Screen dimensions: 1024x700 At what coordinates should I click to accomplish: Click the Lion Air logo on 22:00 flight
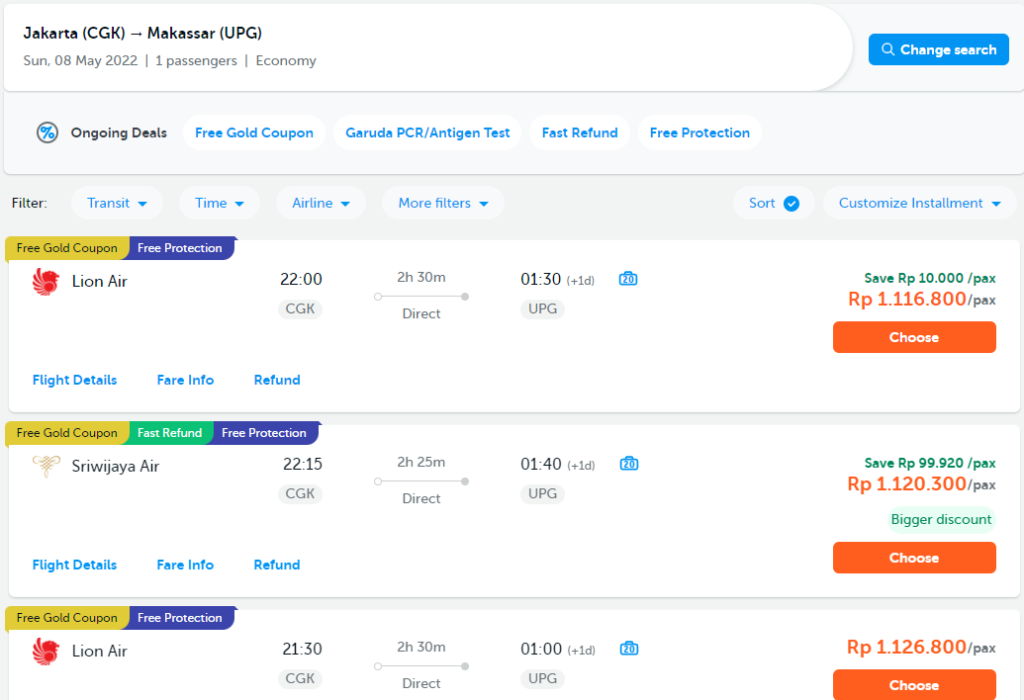[x=46, y=281]
